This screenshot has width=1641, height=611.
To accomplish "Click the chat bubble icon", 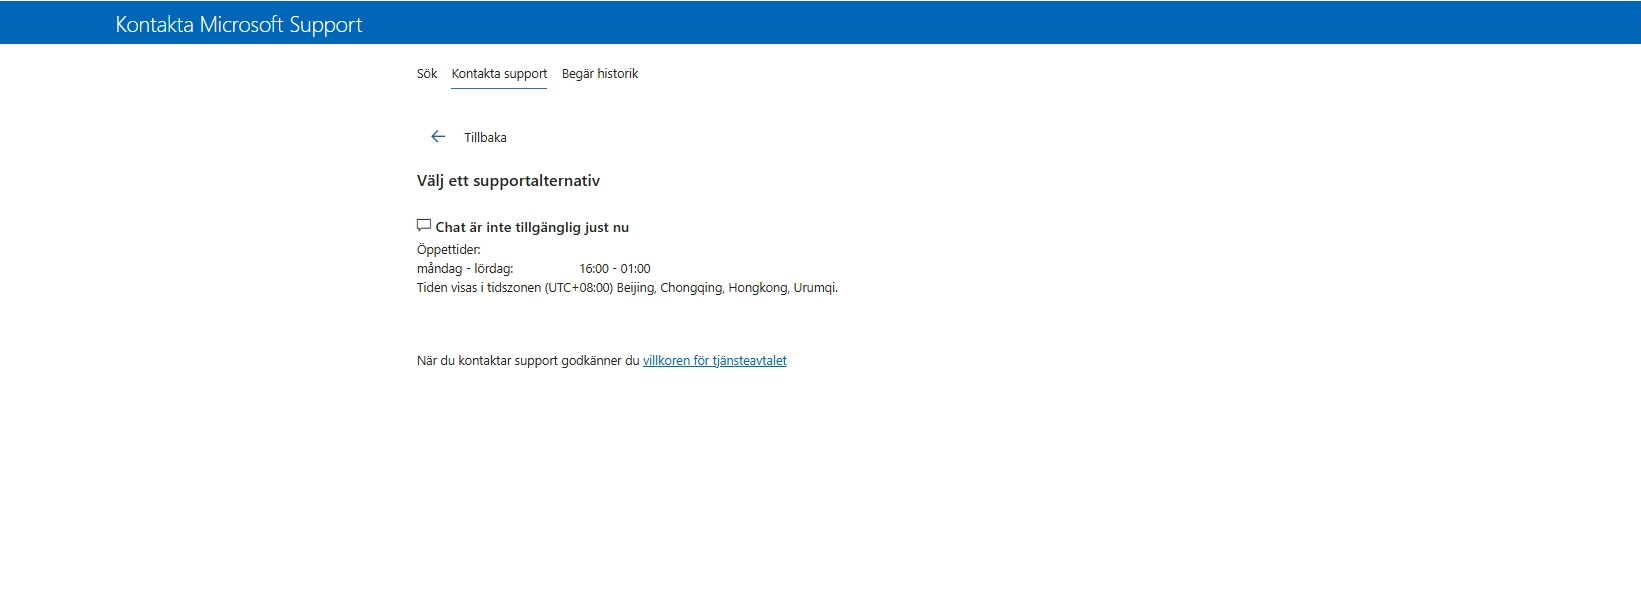I will [424, 226].
